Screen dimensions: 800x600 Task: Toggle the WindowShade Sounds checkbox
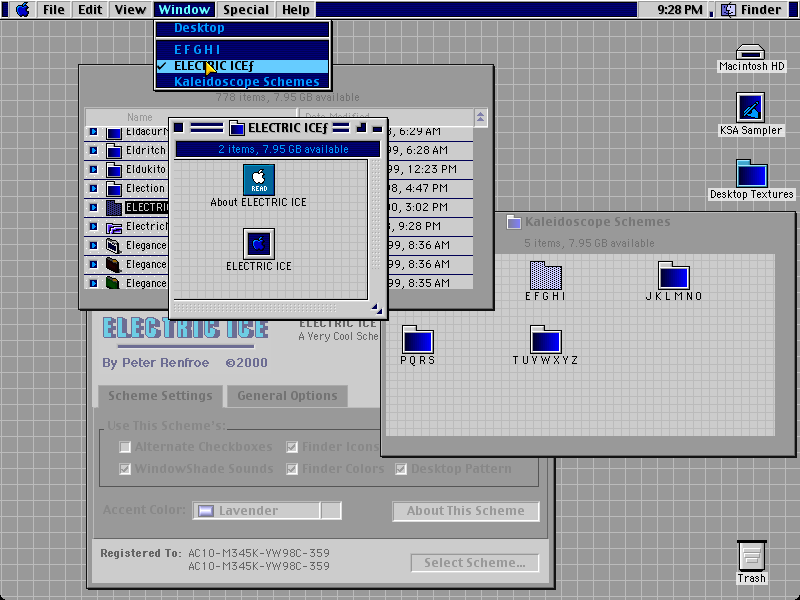tap(125, 469)
